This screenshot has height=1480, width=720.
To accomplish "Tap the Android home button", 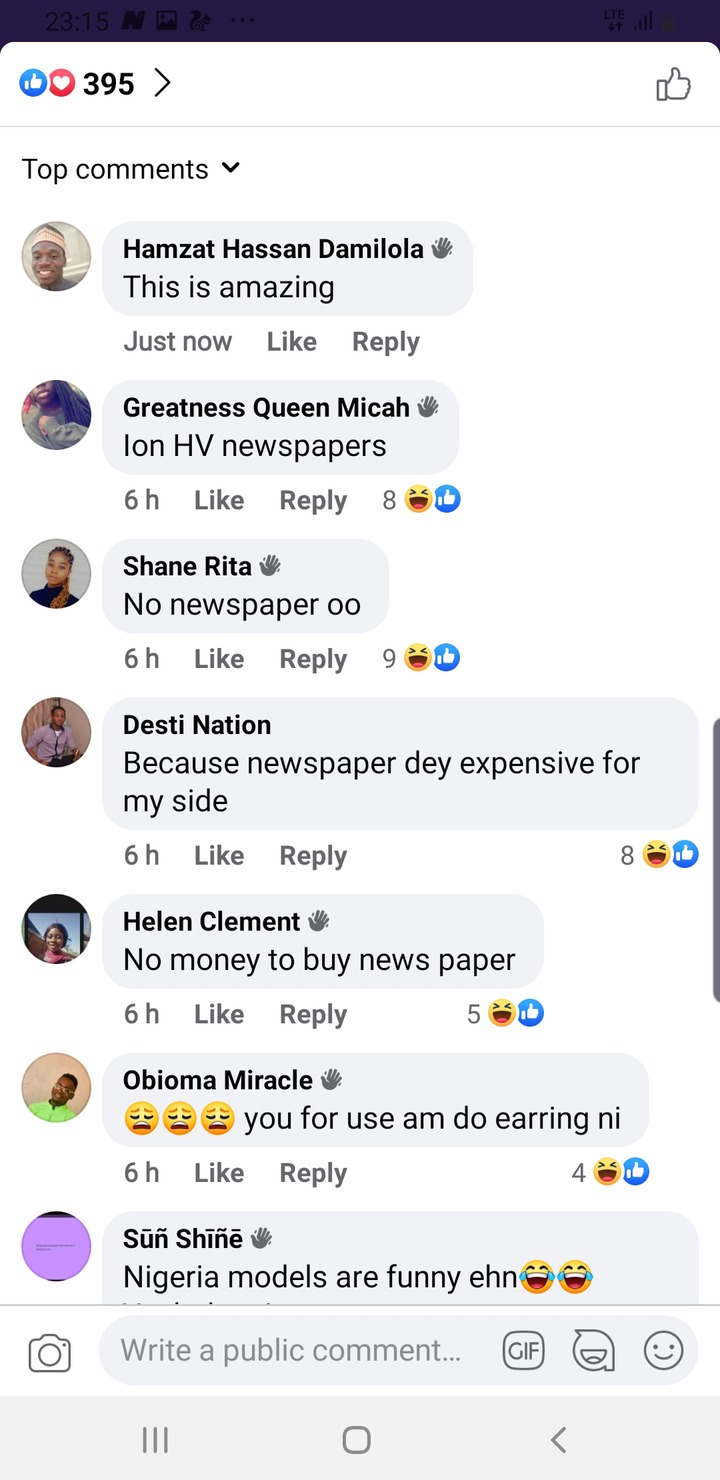I will [x=356, y=1440].
